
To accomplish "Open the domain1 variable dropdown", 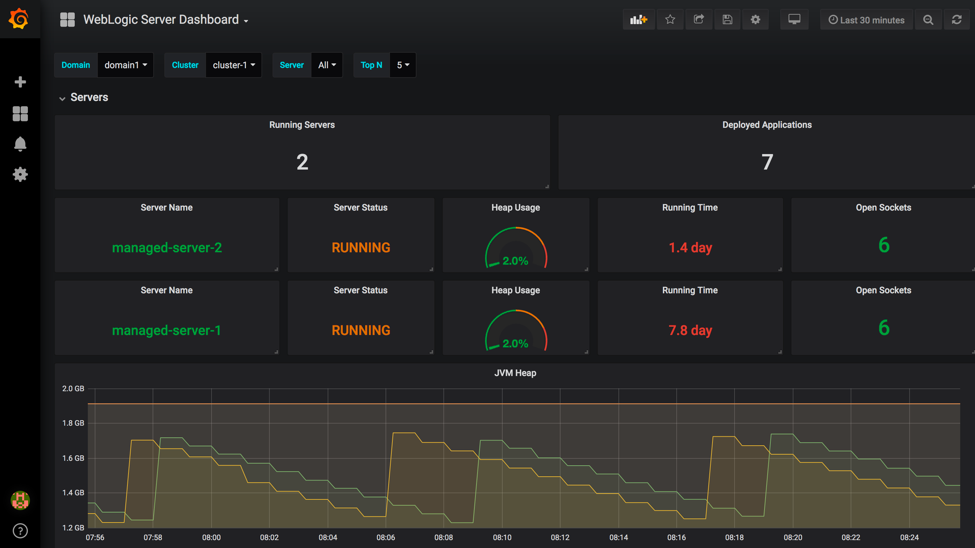I will (126, 65).
